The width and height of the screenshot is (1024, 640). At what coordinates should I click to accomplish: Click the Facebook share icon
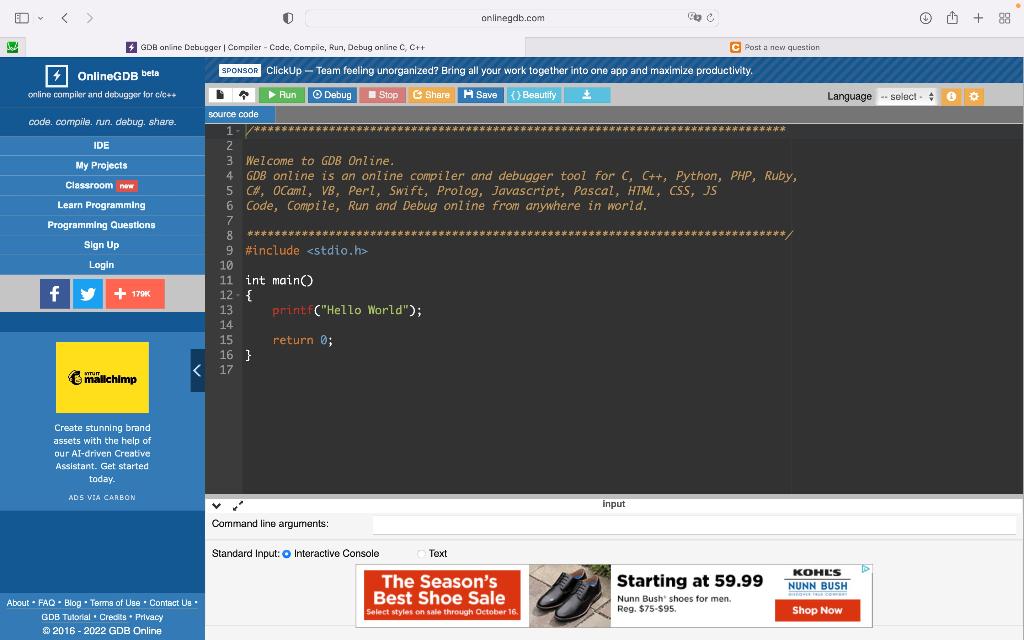(x=55, y=293)
